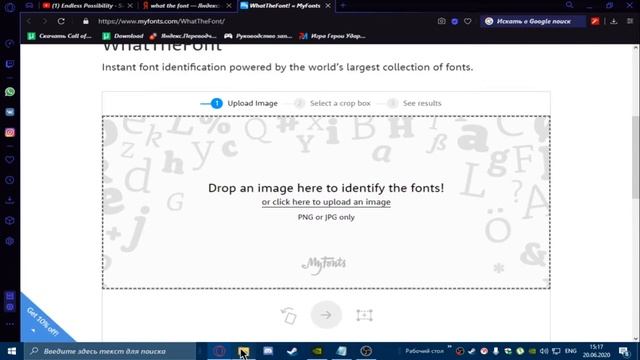Reload the MyFonts page
640x360 pixels.
click(x=61, y=21)
